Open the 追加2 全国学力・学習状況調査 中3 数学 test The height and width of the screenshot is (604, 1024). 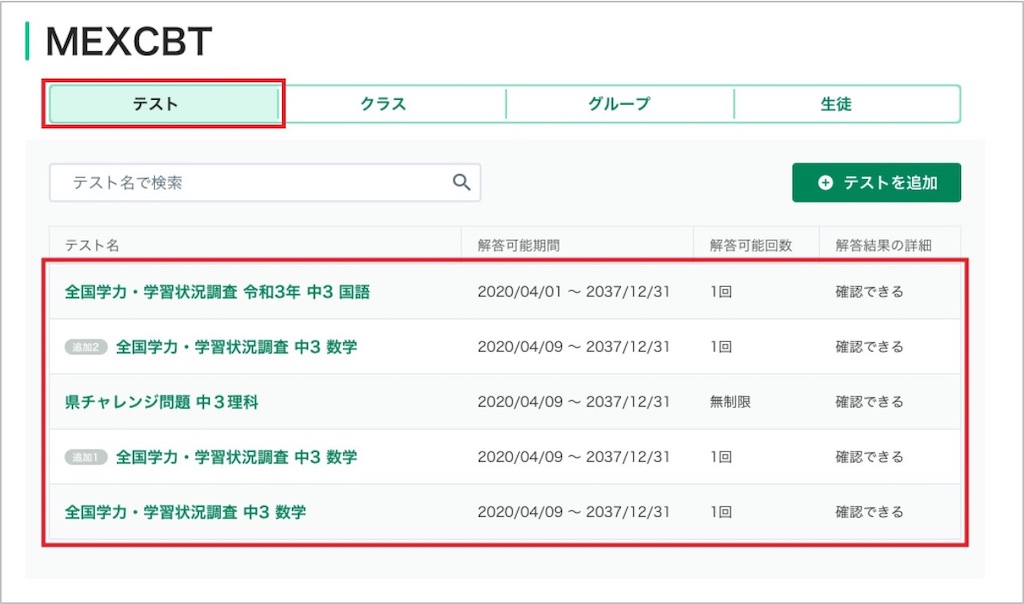coord(236,347)
